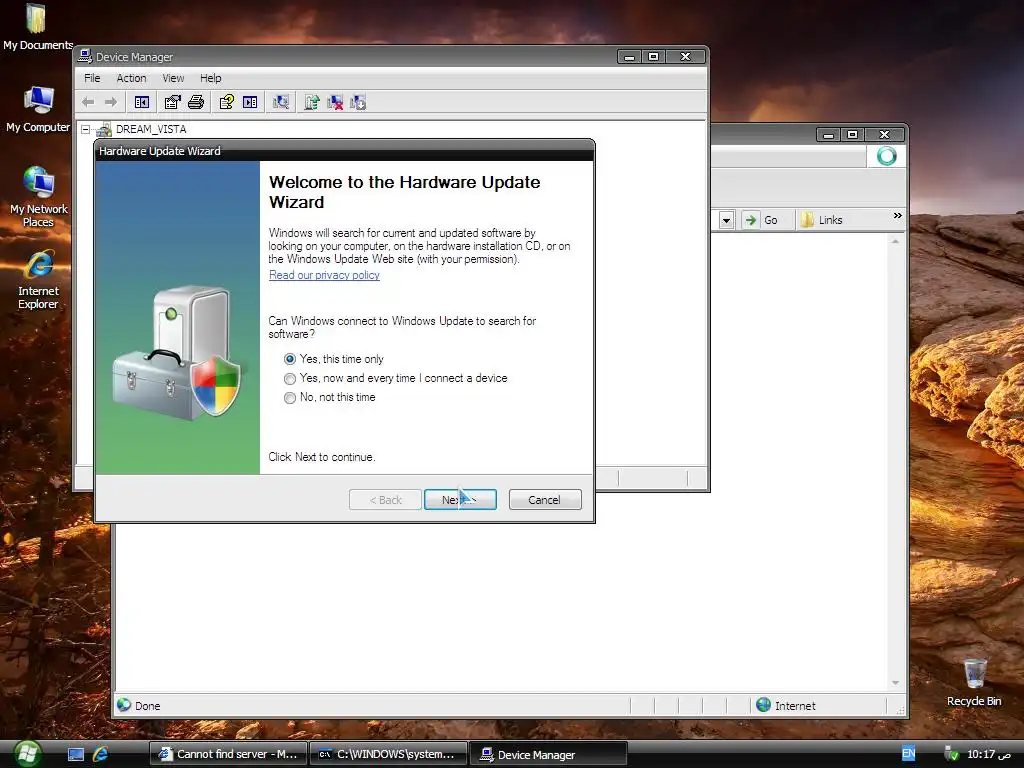Open the File menu in Device Manager
Image resolution: width=1024 pixels, height=768 pixels.
(x=92, y=78)
